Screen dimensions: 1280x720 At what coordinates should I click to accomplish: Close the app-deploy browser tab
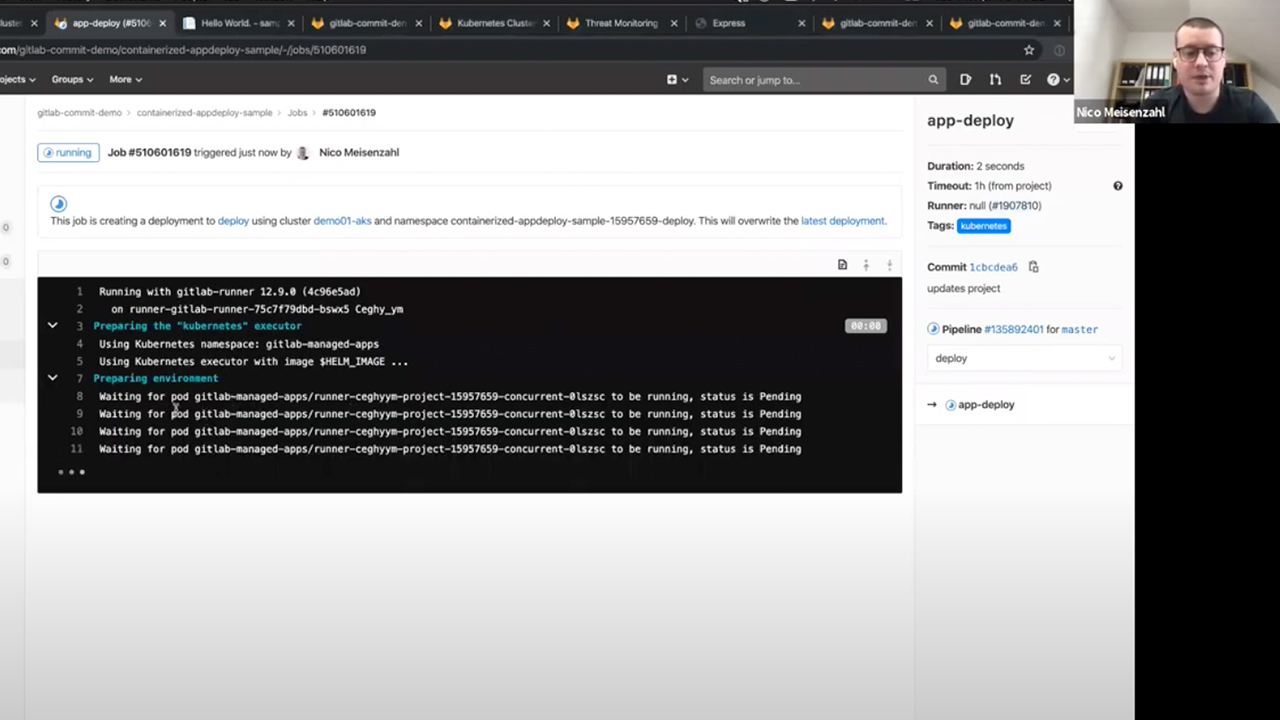tap(163, 23)
